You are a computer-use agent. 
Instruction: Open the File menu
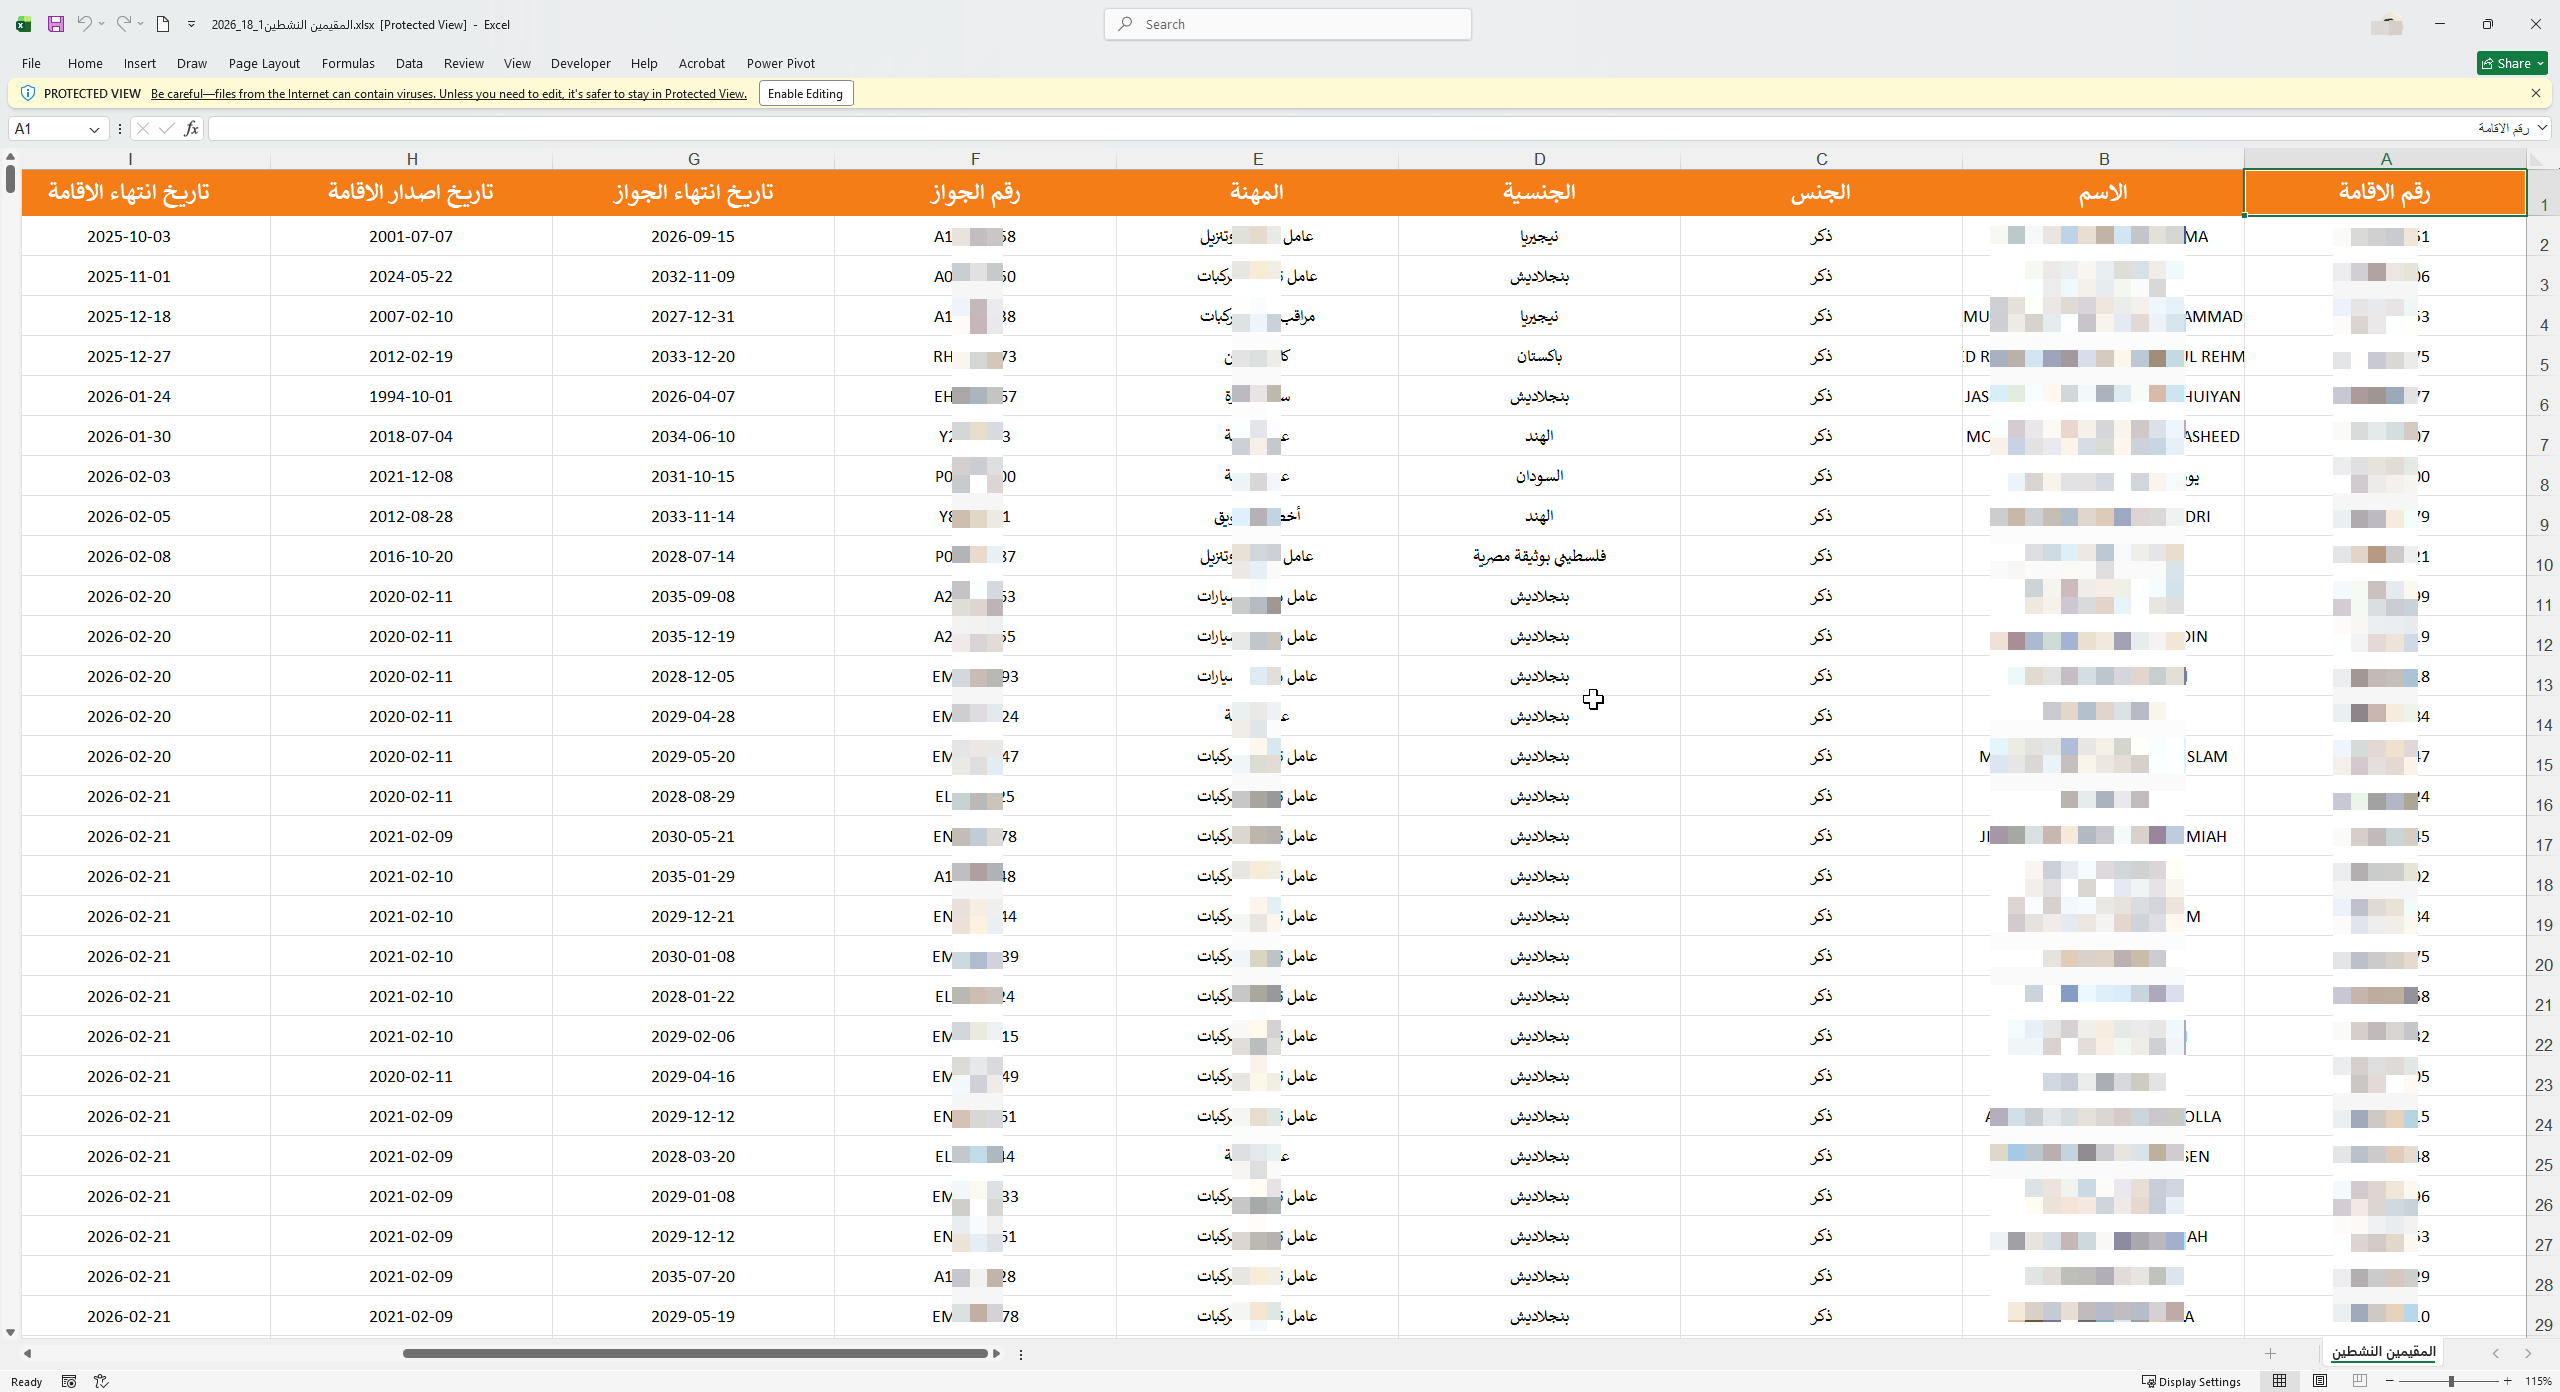coord(31,63)
